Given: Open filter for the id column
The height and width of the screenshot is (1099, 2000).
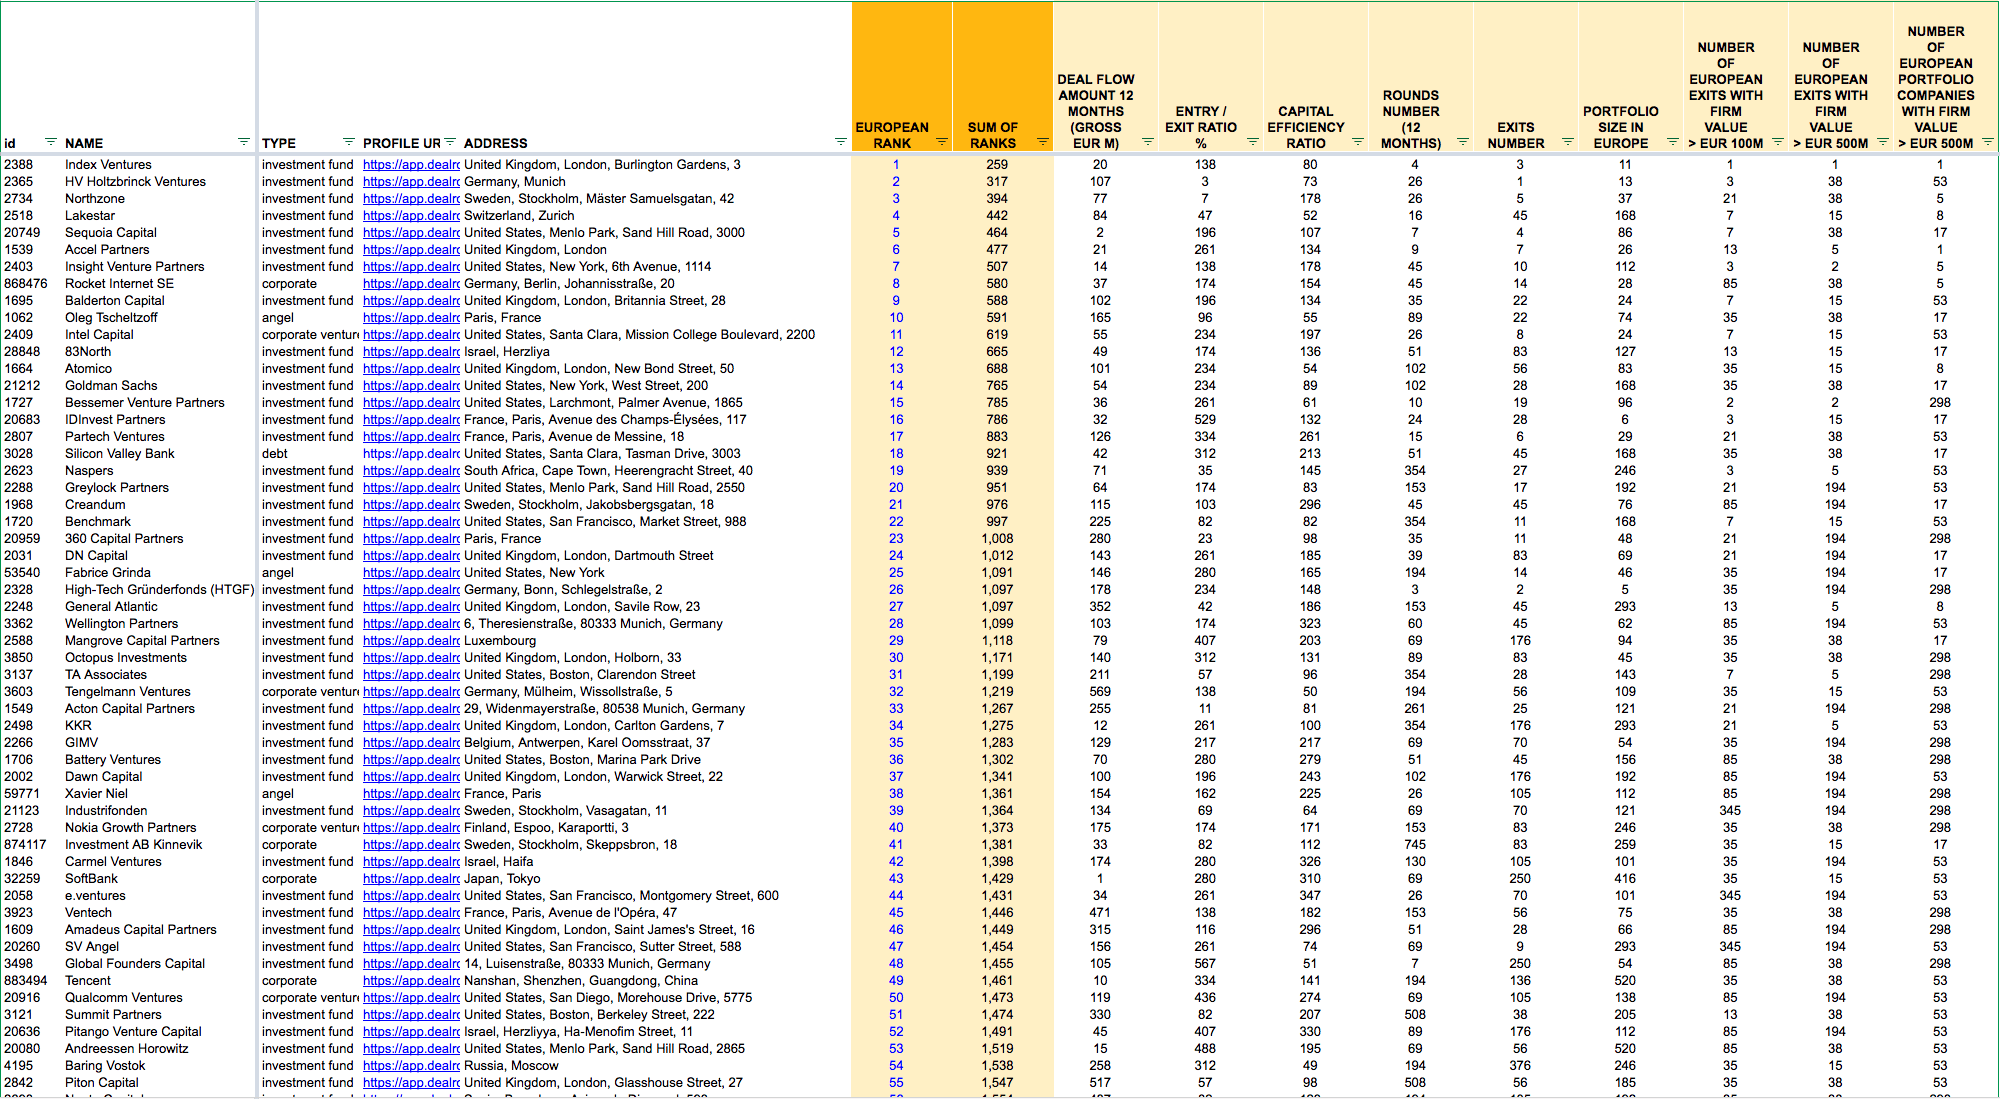Looking at the screenshot, I should (x=50, y=142).
